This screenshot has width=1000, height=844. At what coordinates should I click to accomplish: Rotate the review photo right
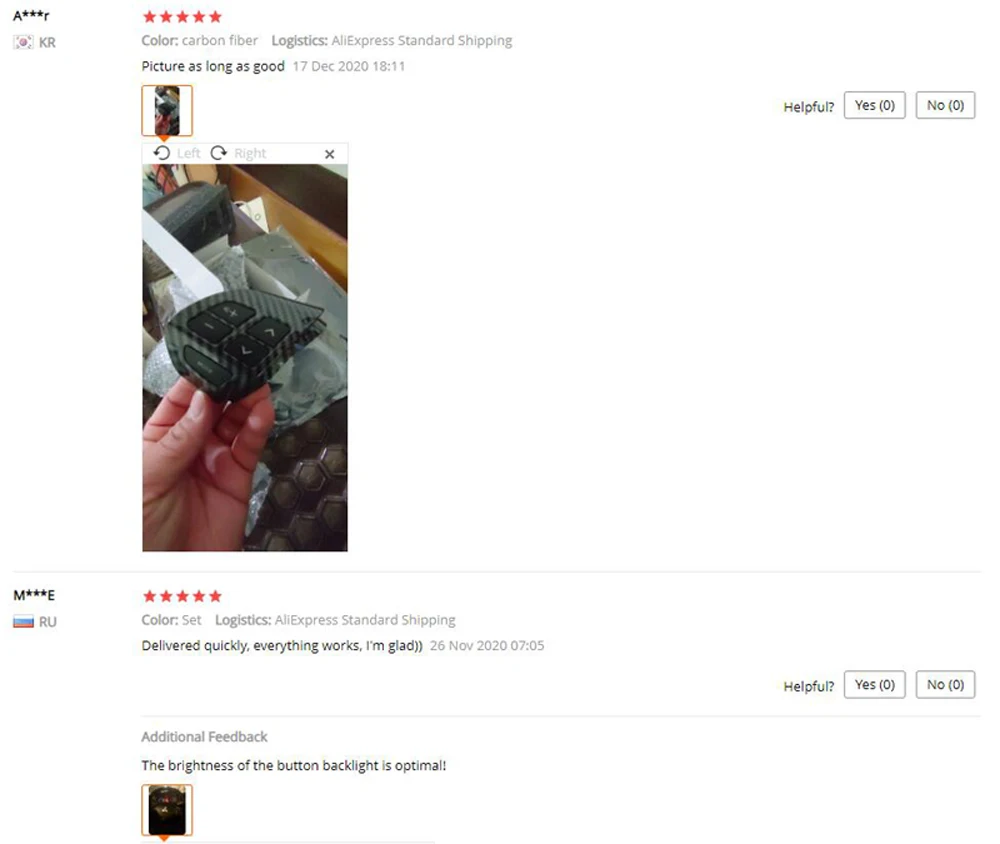point(219,153)
